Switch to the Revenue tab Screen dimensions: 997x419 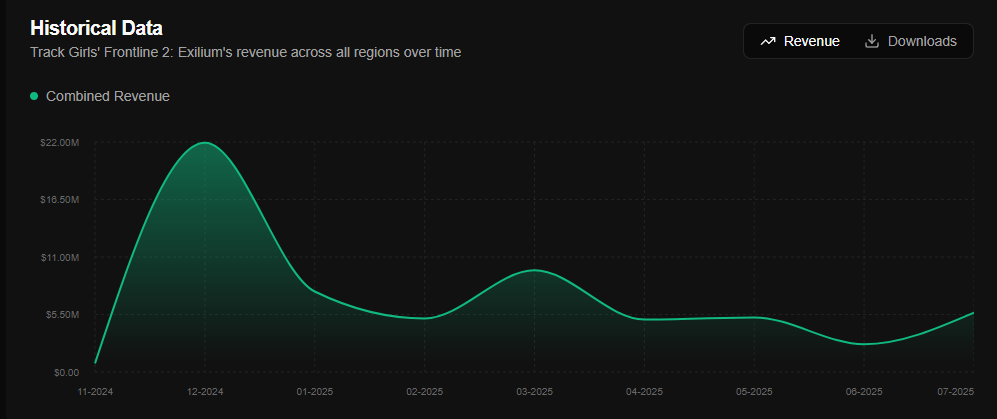coord(800,41)
